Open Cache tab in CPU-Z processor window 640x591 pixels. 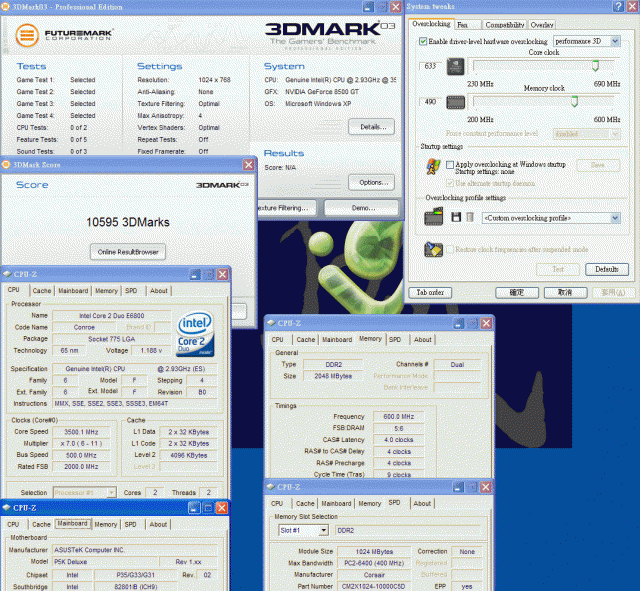pos(42,291)
